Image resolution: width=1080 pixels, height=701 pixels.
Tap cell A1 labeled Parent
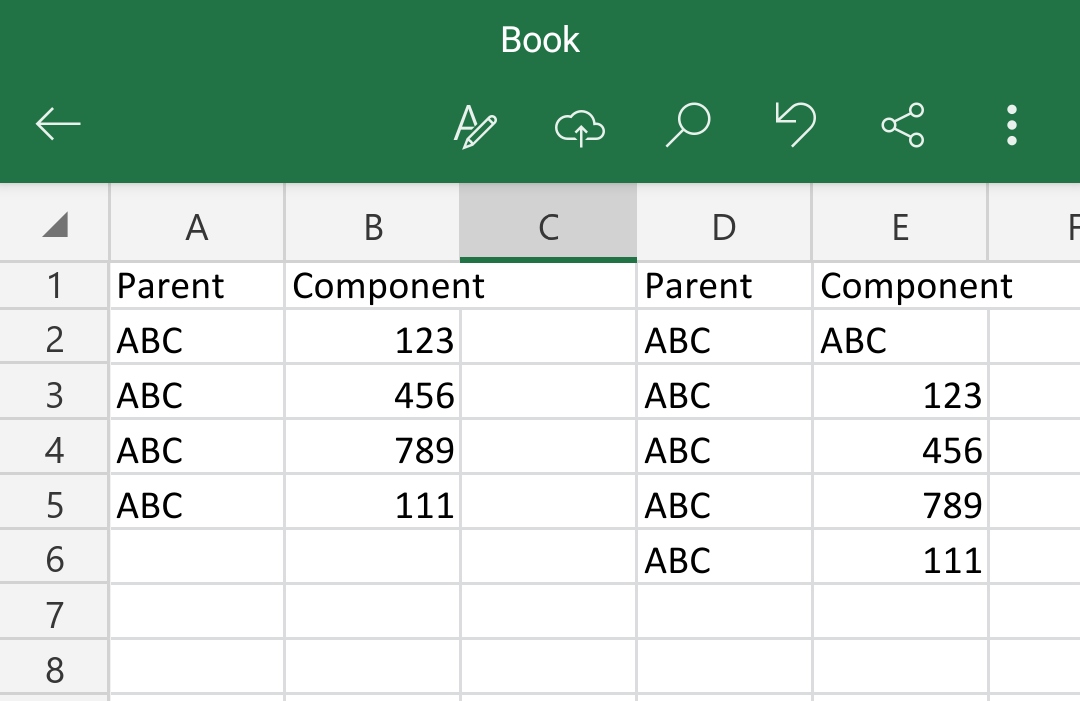pos(197,285)
